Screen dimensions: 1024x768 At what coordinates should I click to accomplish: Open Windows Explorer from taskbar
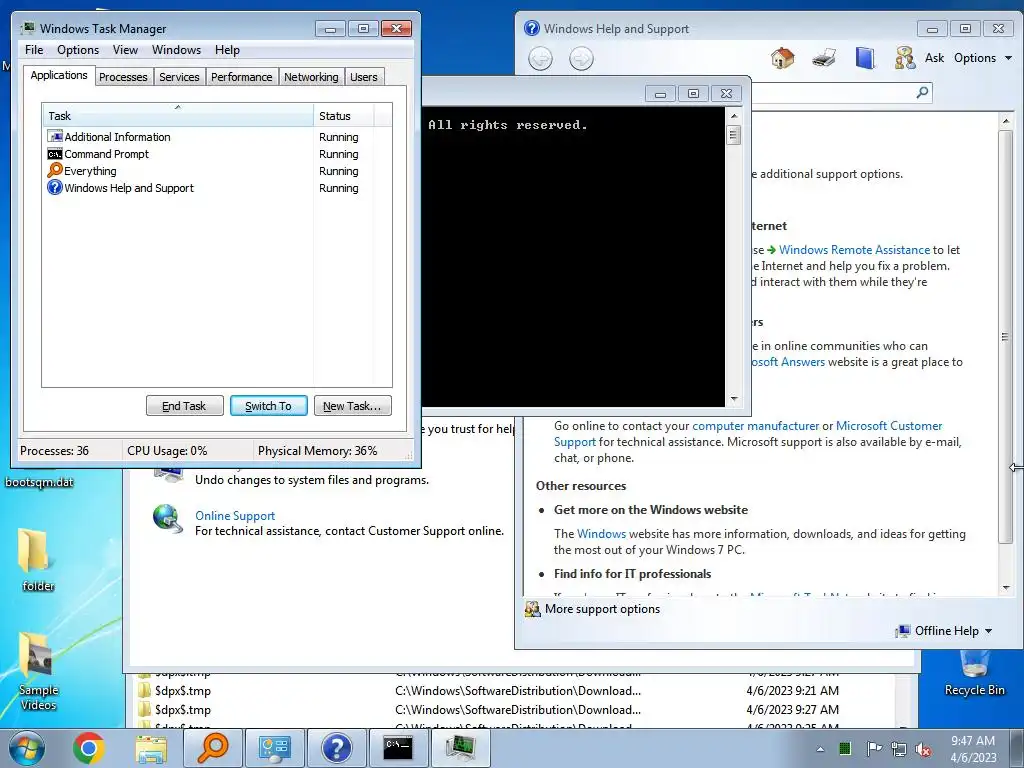coord(151,748)
